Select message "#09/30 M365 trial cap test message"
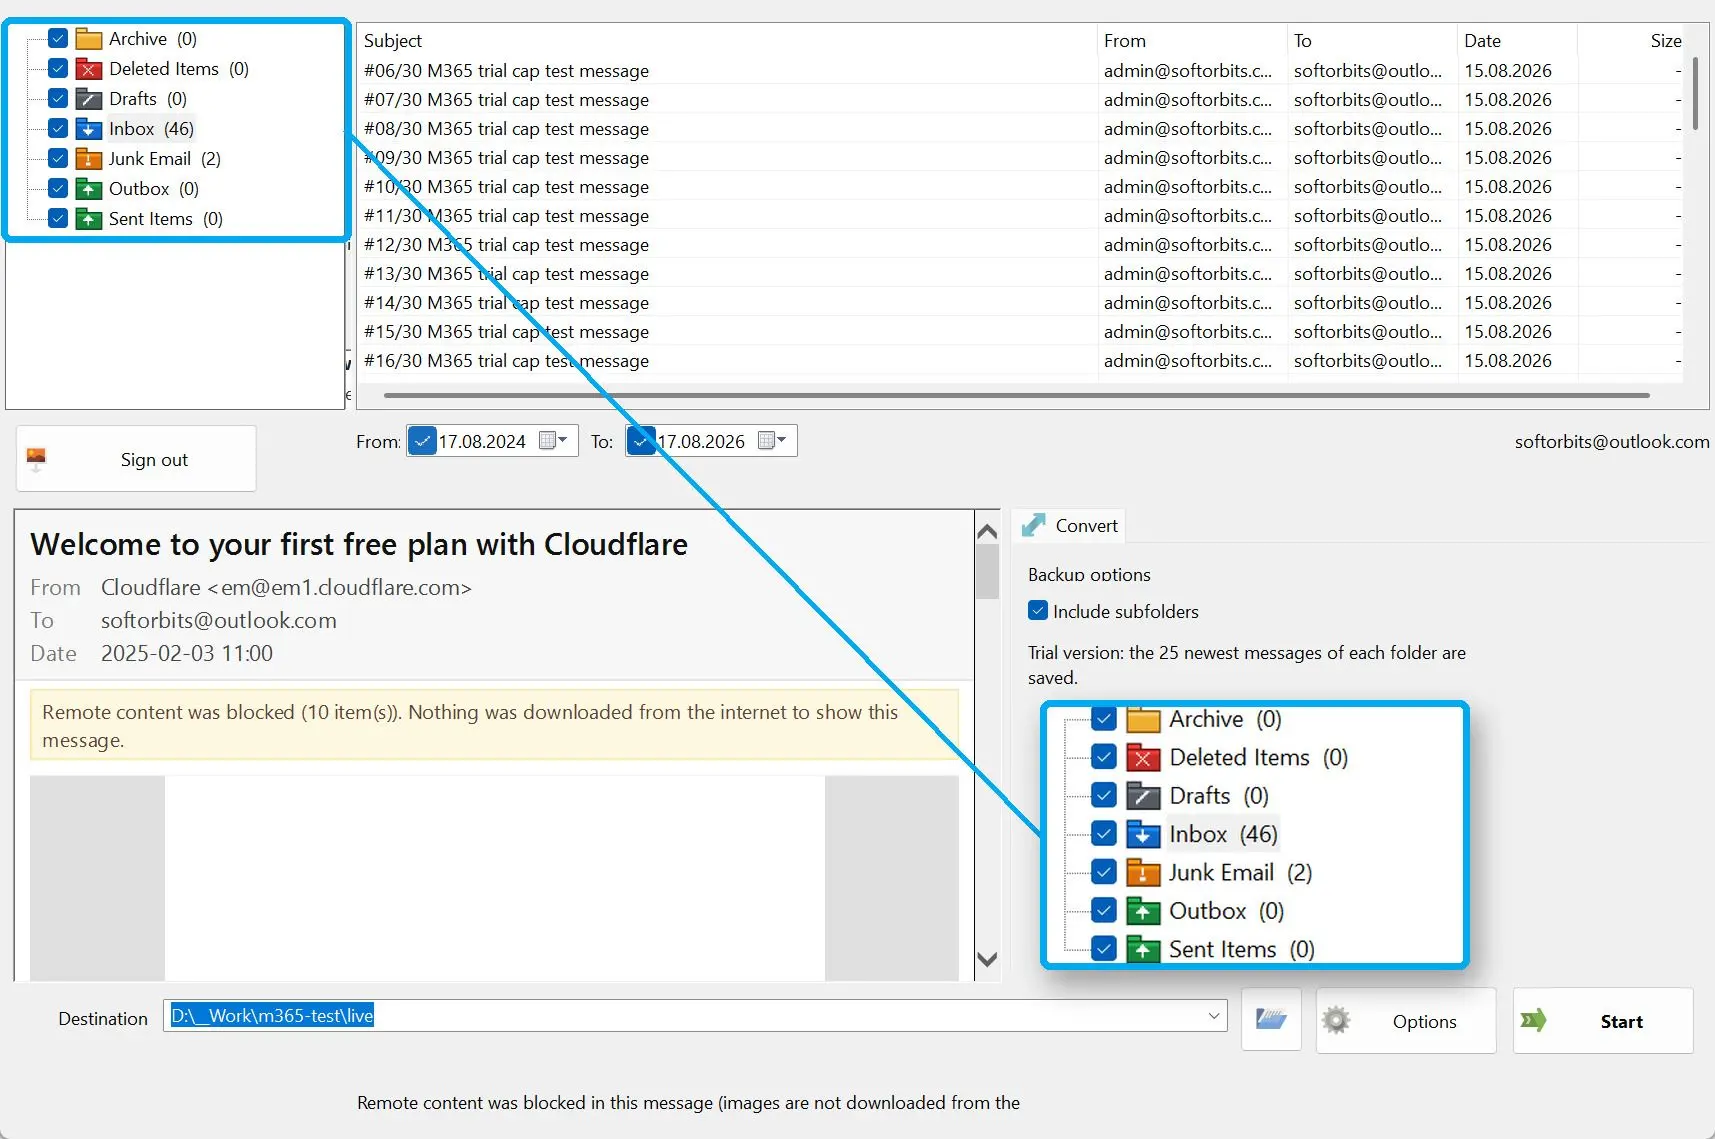 point(1020,158)
